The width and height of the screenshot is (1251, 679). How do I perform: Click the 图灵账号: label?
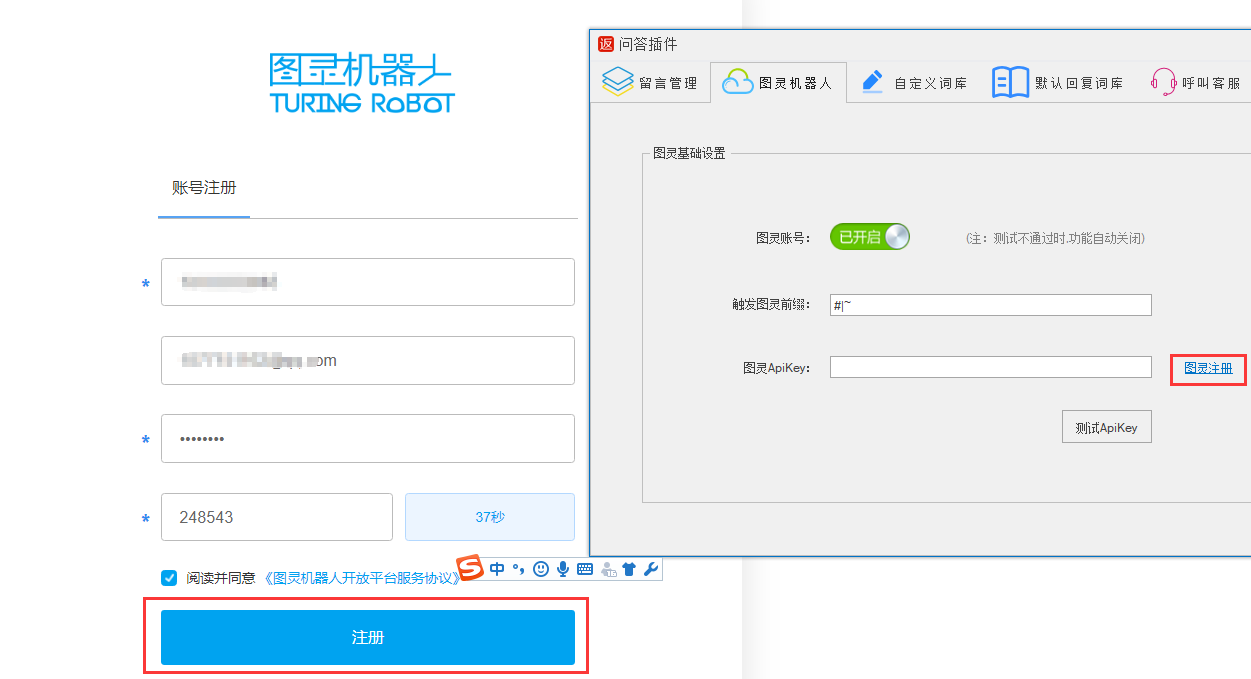click(x=783, y=238)
